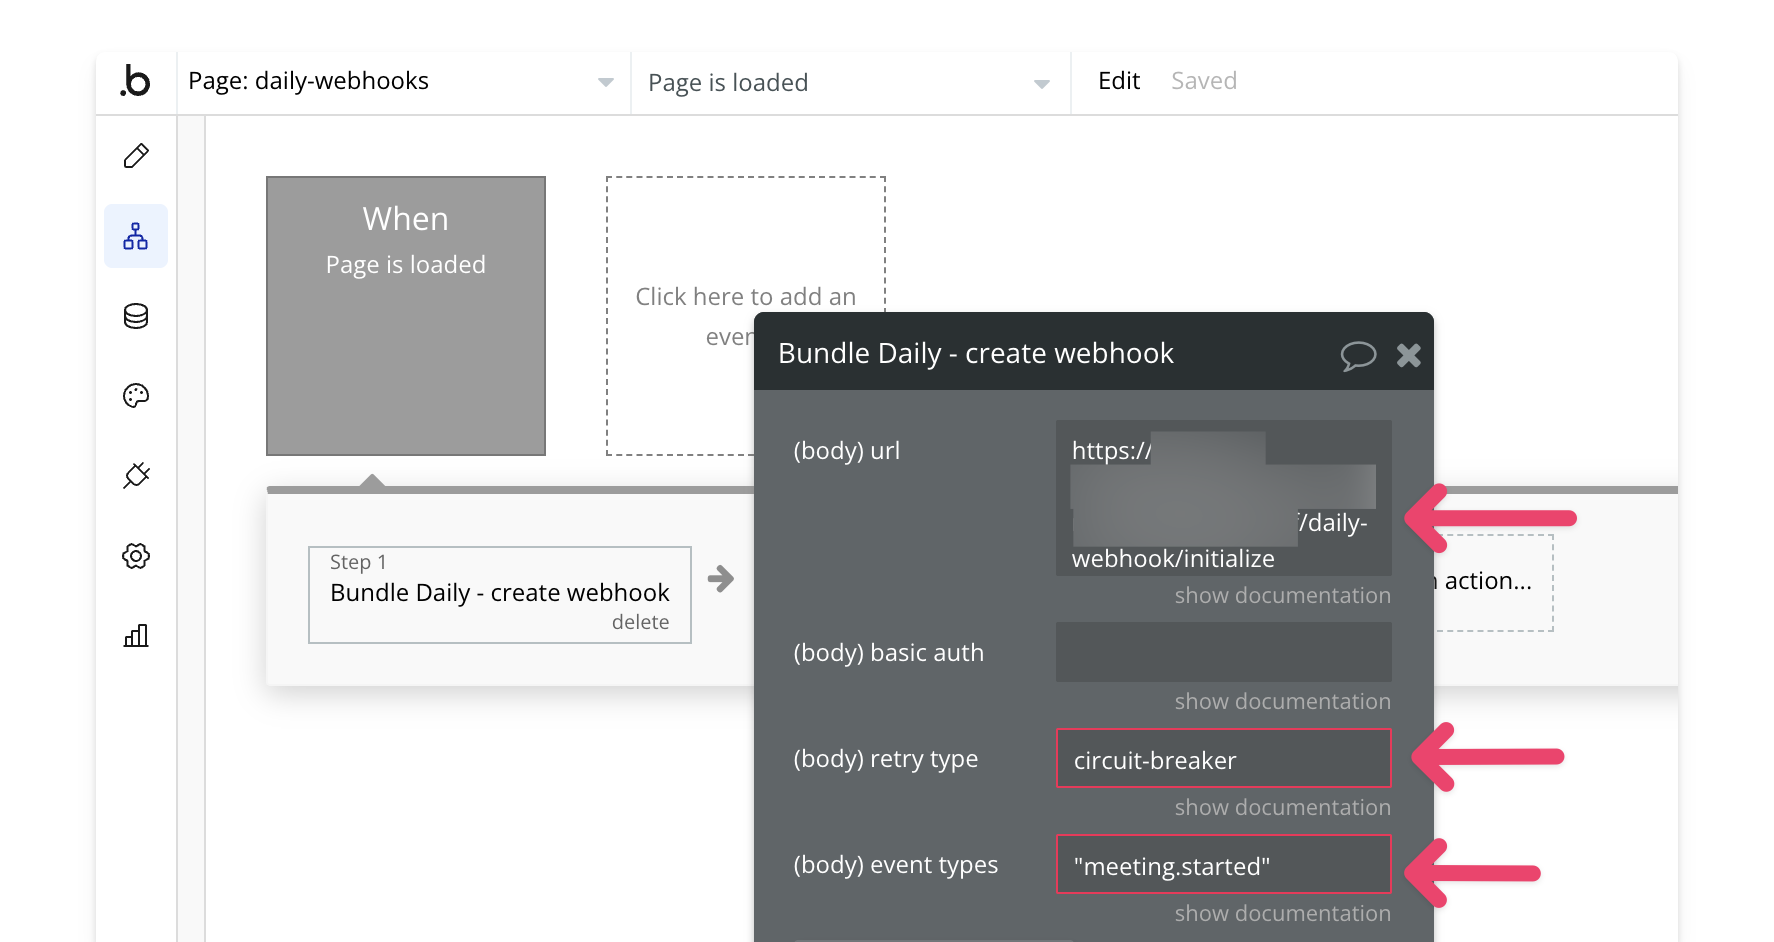Viewport: 1774px width, 942px height.
Task: Click the (body) event types label
Action: coord(896,865)
